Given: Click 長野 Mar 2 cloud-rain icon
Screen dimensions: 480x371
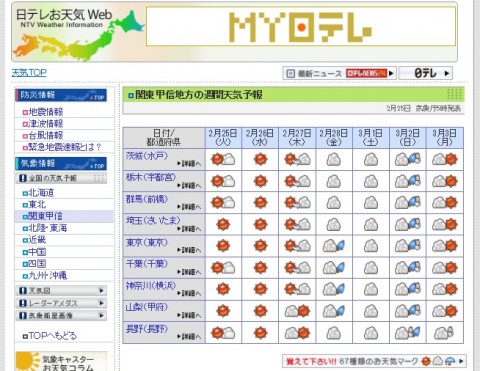Looking at the screenshot, I should tap(408, 333).
